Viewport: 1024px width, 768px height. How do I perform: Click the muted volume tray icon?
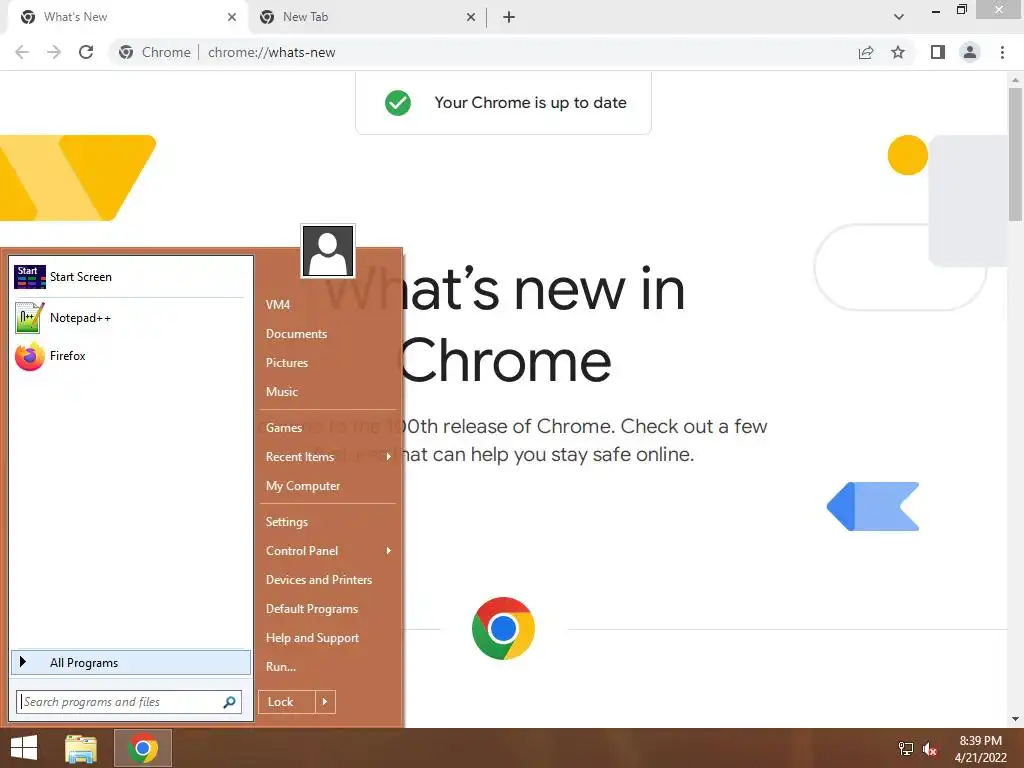(x=930, y=748)
